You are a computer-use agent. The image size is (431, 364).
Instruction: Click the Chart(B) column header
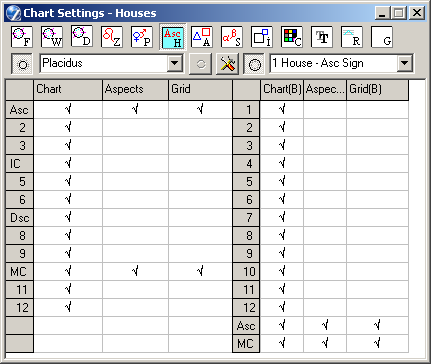(282, 89)
